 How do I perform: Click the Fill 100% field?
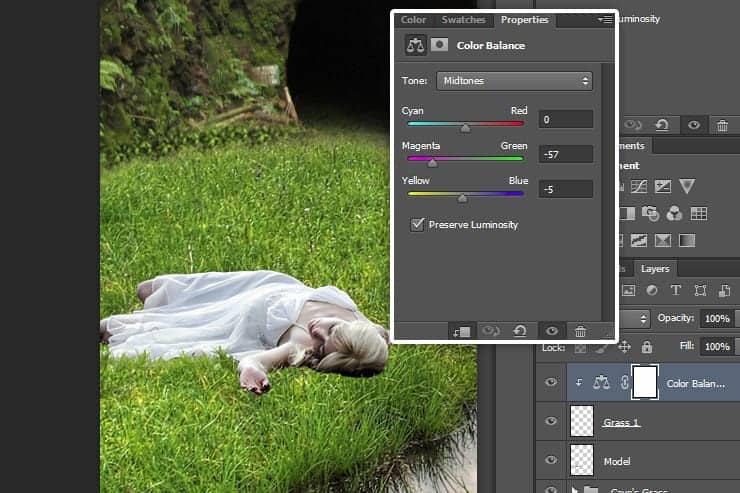(717, 346)
